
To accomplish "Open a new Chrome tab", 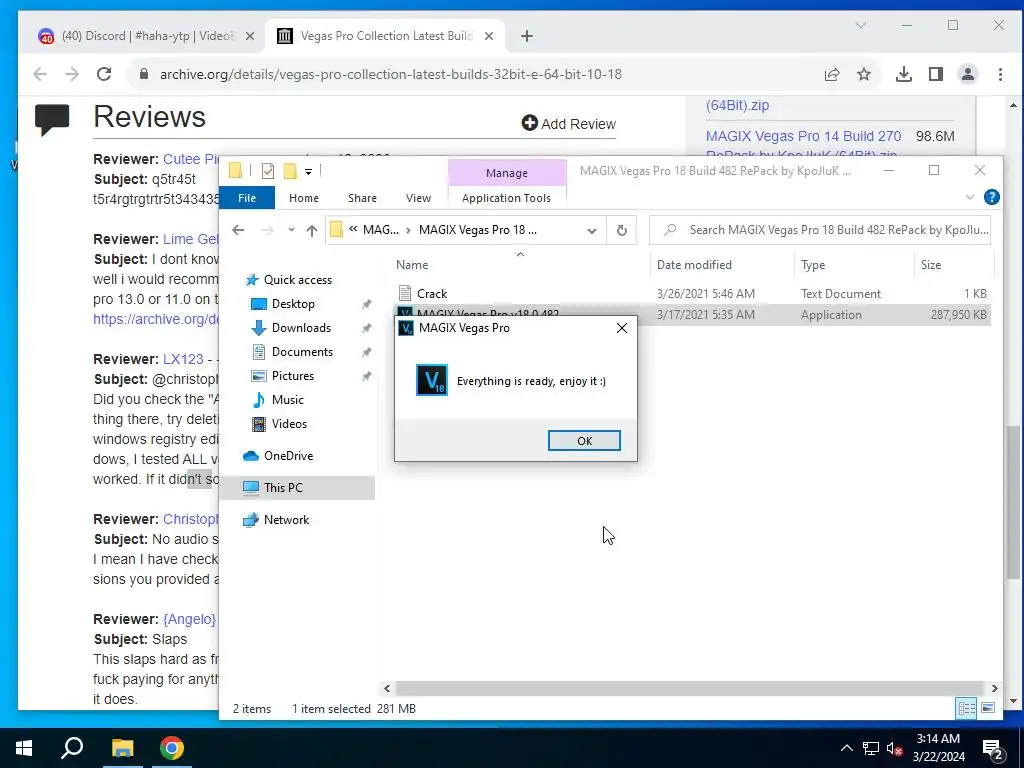I will (x=527, y=37).
